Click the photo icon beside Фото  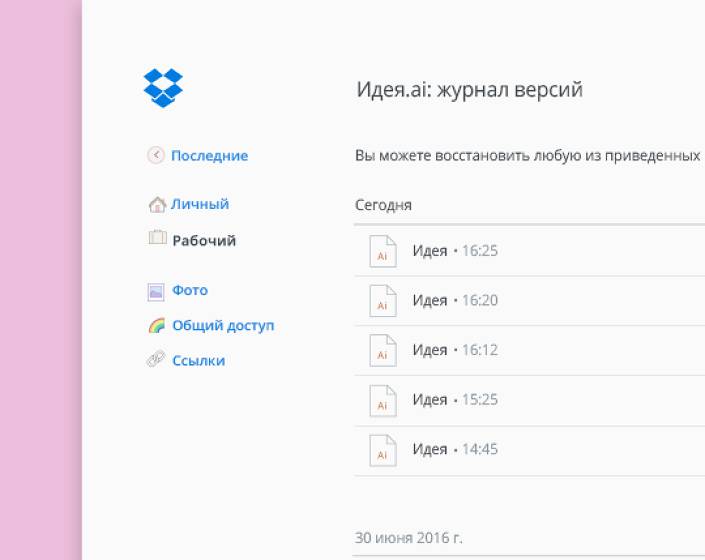pos(156,292)
